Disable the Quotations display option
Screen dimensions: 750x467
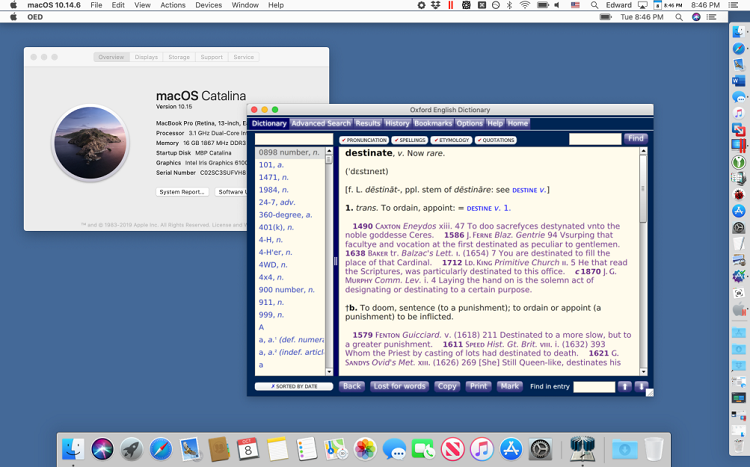[496, 140]
